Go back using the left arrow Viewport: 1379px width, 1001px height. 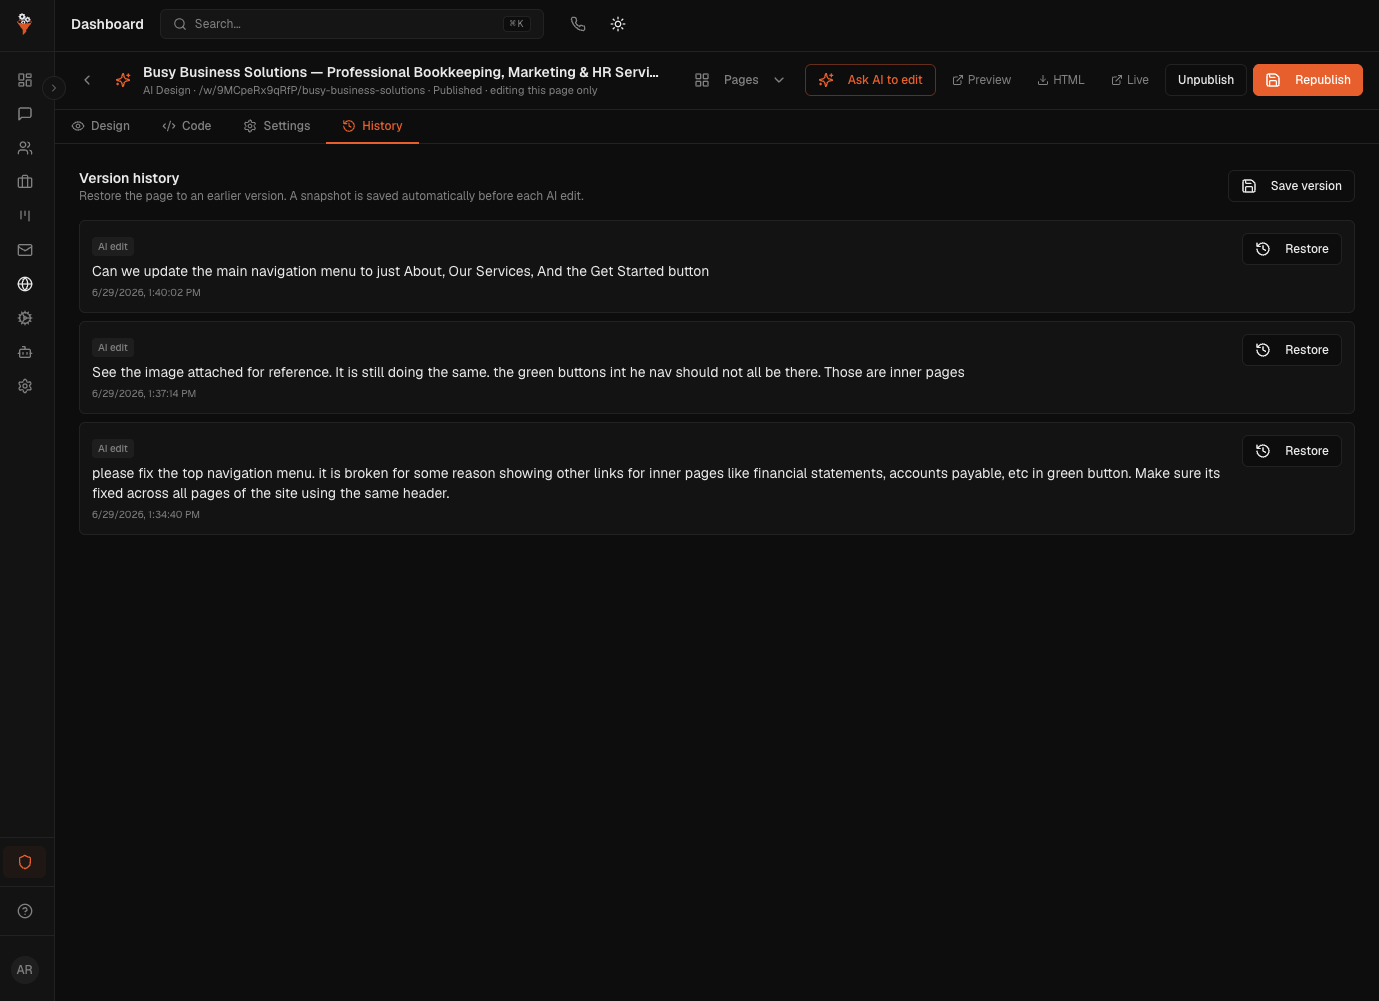coord(87,80)
